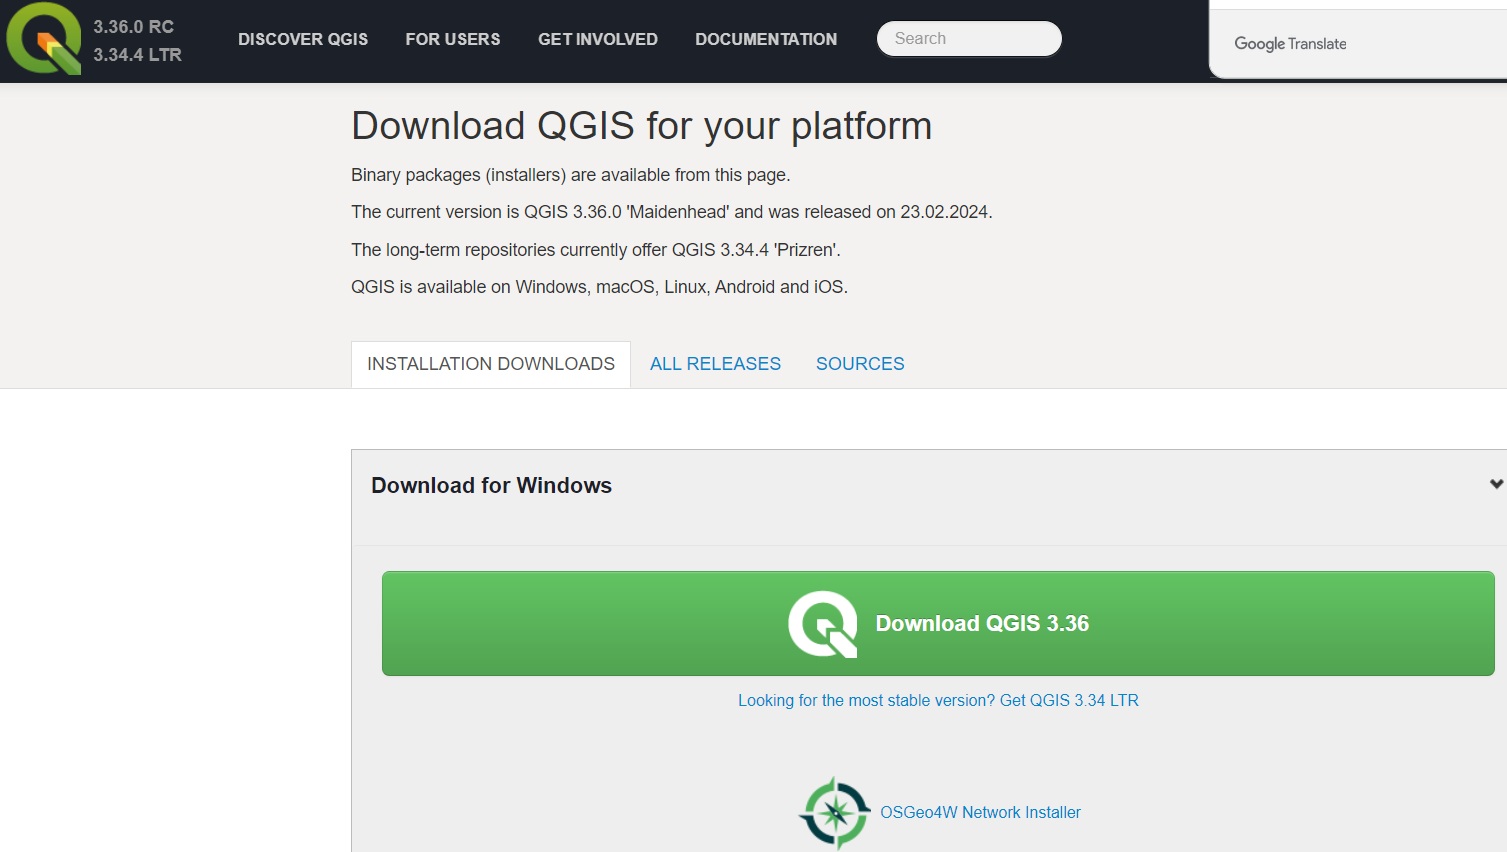Open the Documentation menu

point(766,39)
